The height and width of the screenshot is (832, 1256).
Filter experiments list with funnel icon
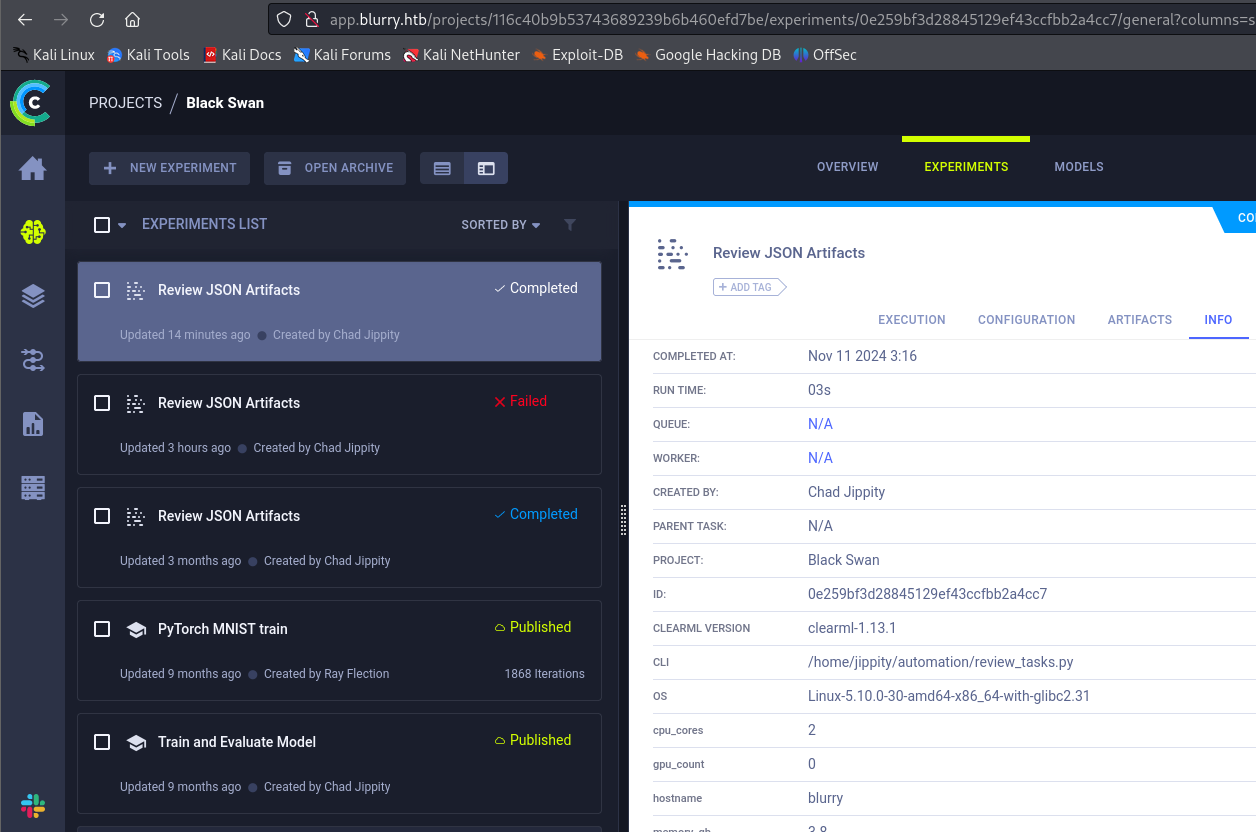pyautogui.click(x=570, y=225)
